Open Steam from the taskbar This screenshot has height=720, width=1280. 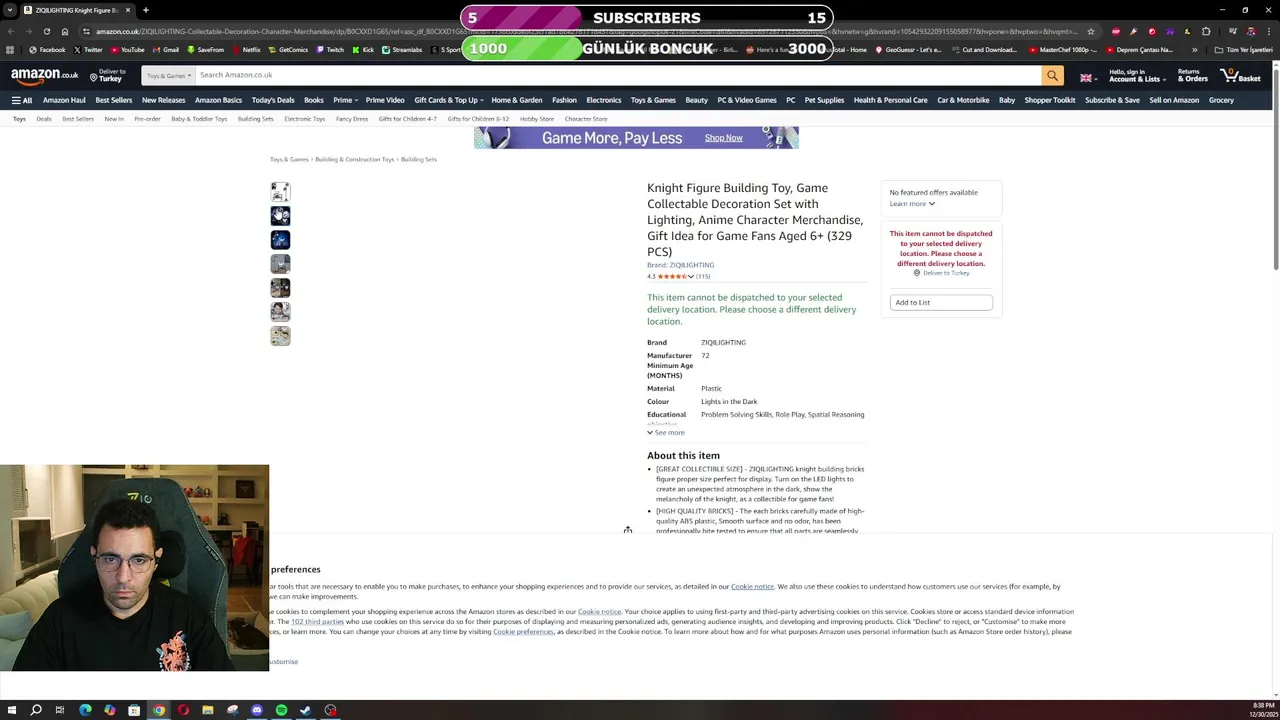pyautogui.click(x=306, y=710)
